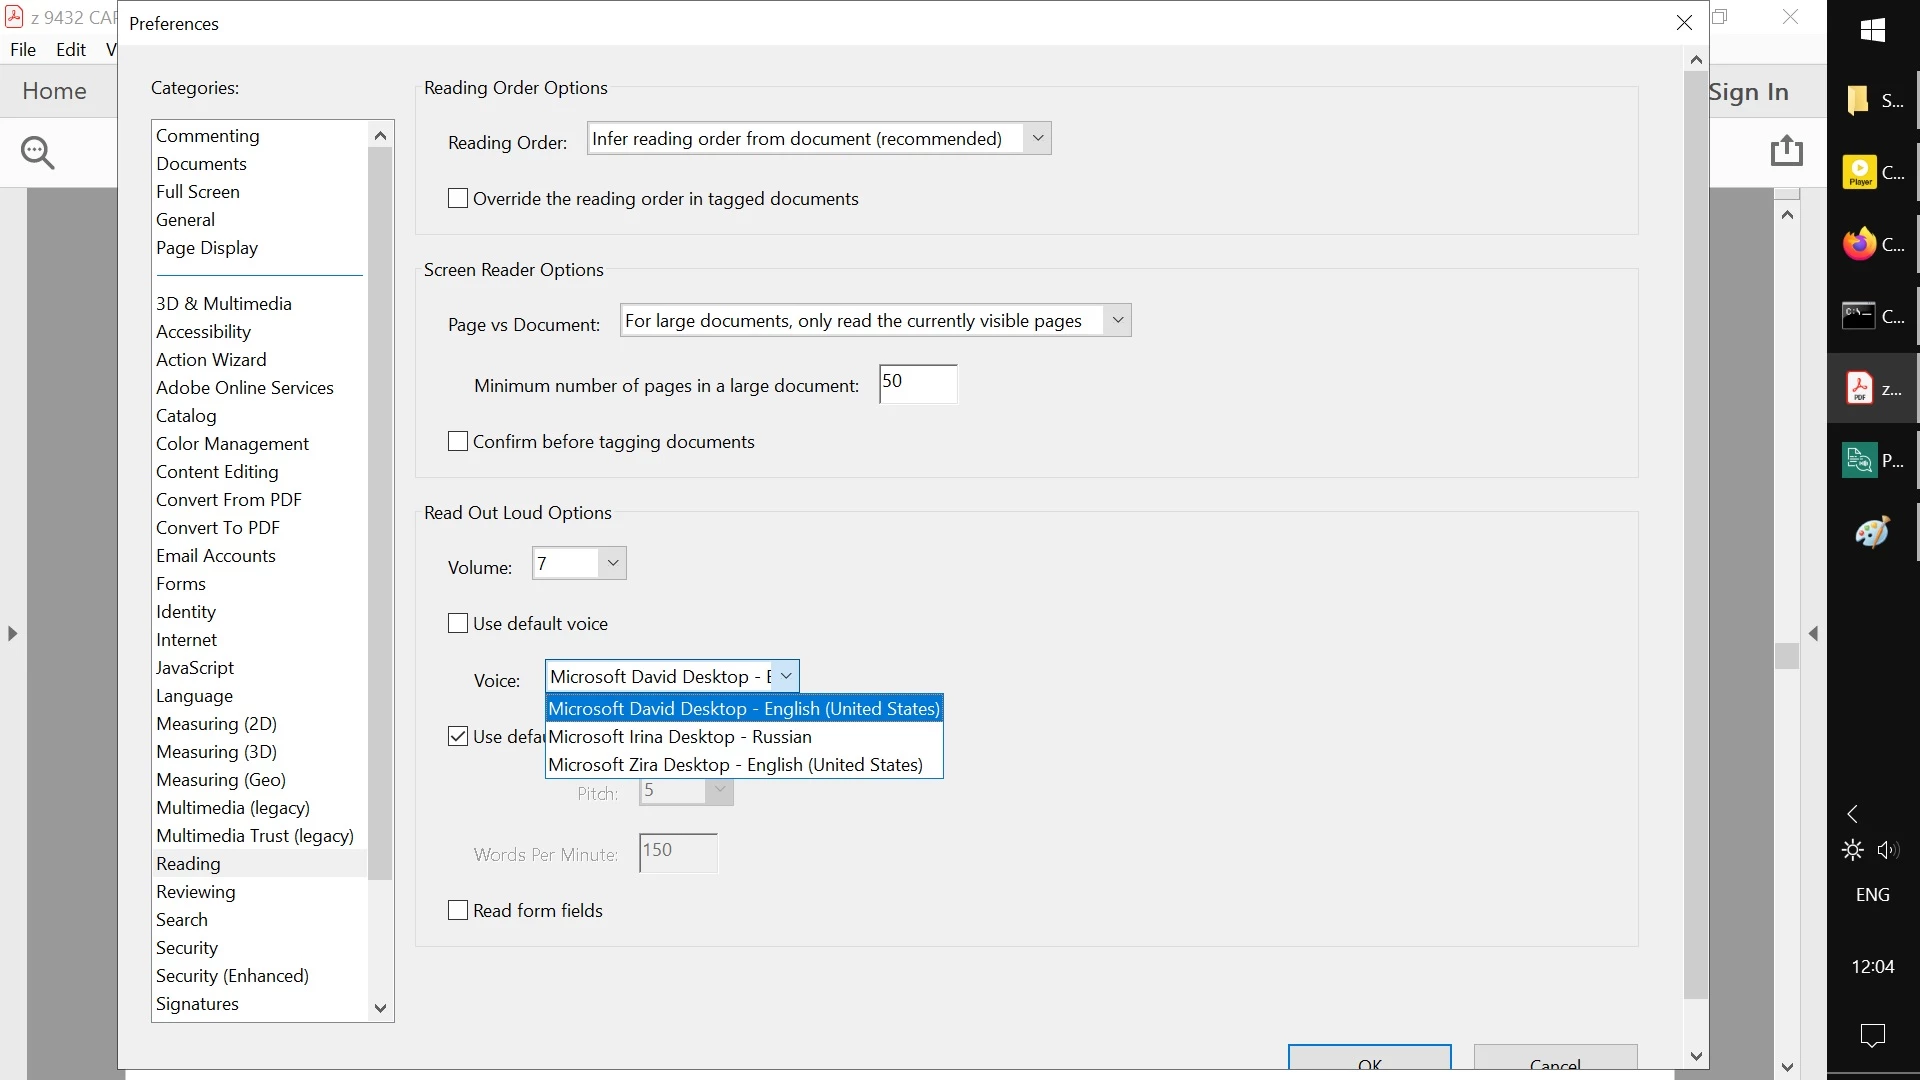Enable Read form fields checkbox

click(x=458, y=910)
